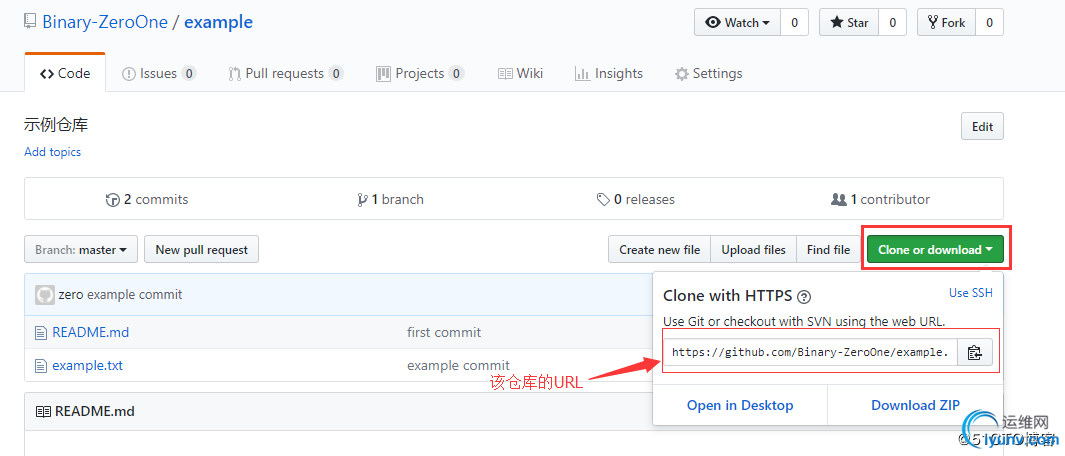Open the Pull requests tab
1065x456 pixels.
click(x=284, y=73)
